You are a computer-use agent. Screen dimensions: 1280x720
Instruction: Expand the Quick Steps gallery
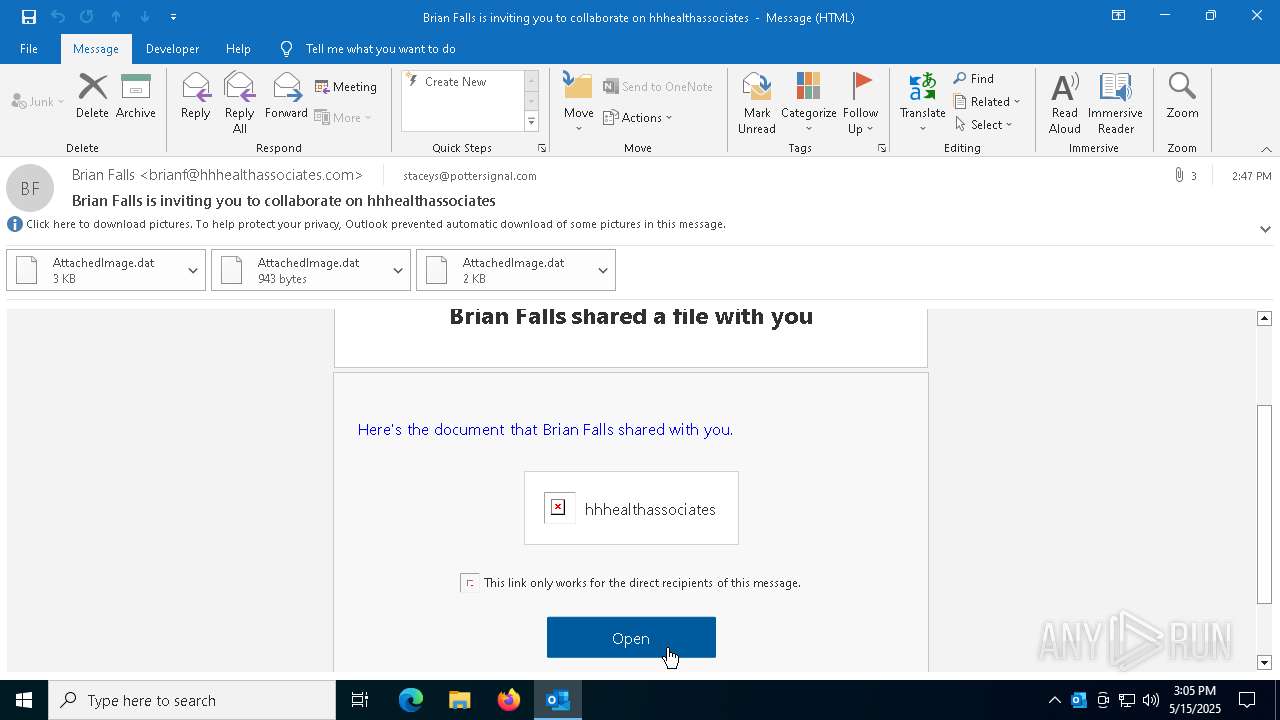point(531,122)
